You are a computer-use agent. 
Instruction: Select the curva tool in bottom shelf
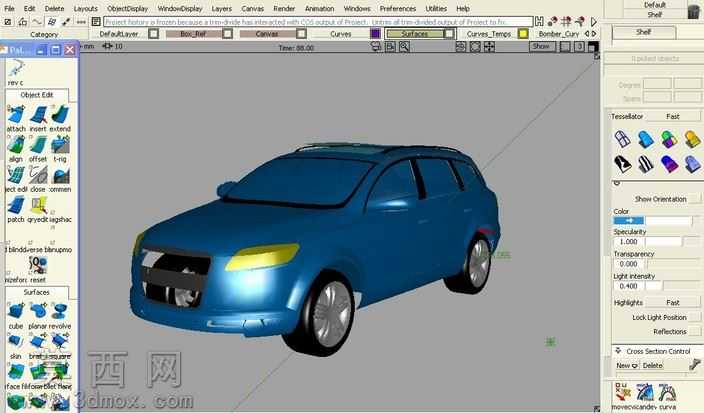click(667, 393)
